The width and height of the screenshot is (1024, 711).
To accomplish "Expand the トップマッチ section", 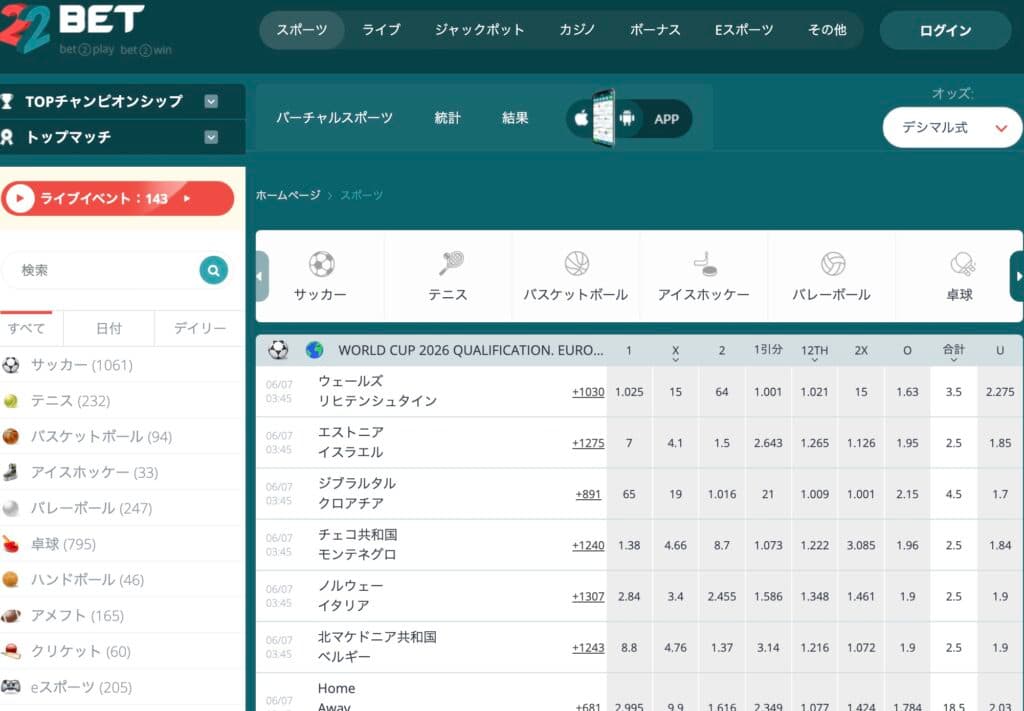I will (x=211, y=137).
